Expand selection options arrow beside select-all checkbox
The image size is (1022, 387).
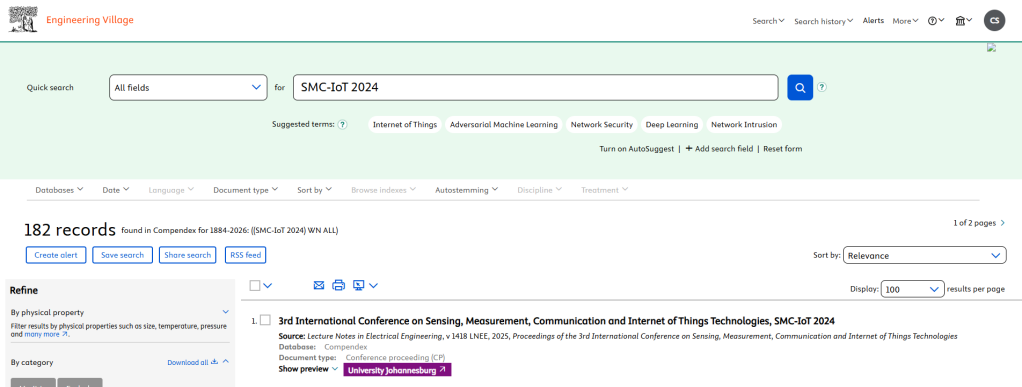tap(268, 285)
